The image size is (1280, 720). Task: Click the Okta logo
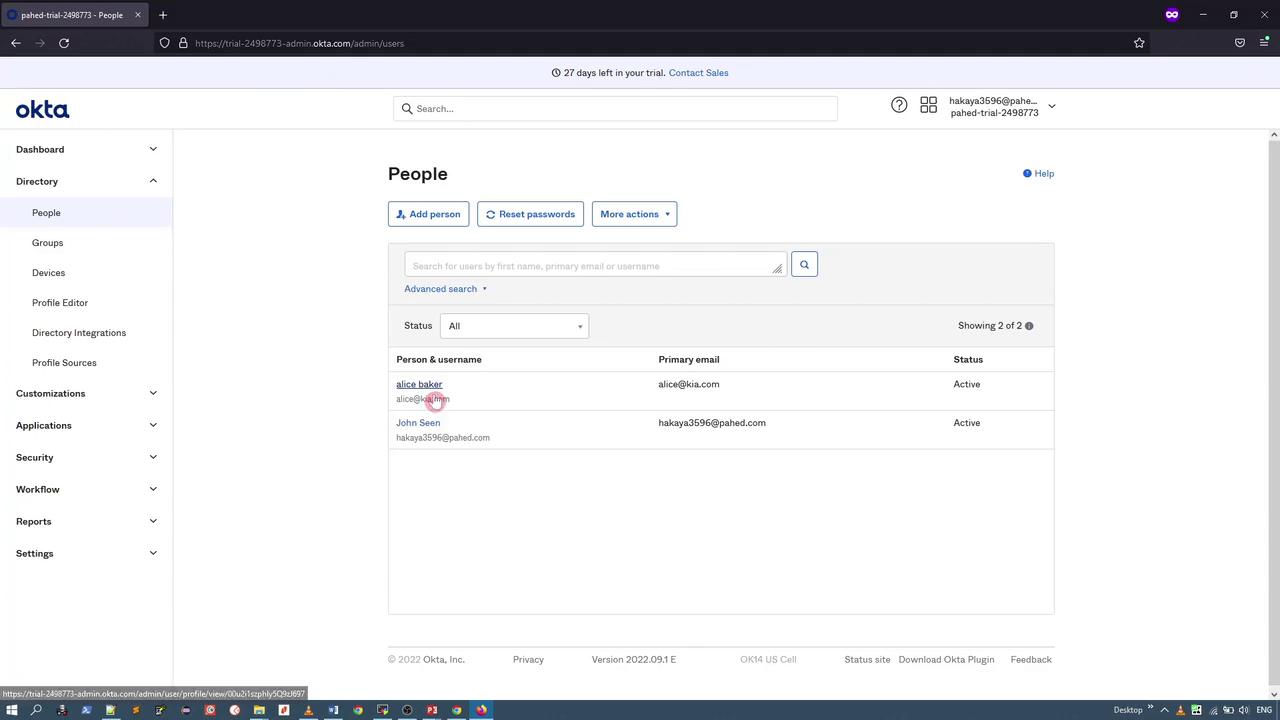tap(42, 110)
